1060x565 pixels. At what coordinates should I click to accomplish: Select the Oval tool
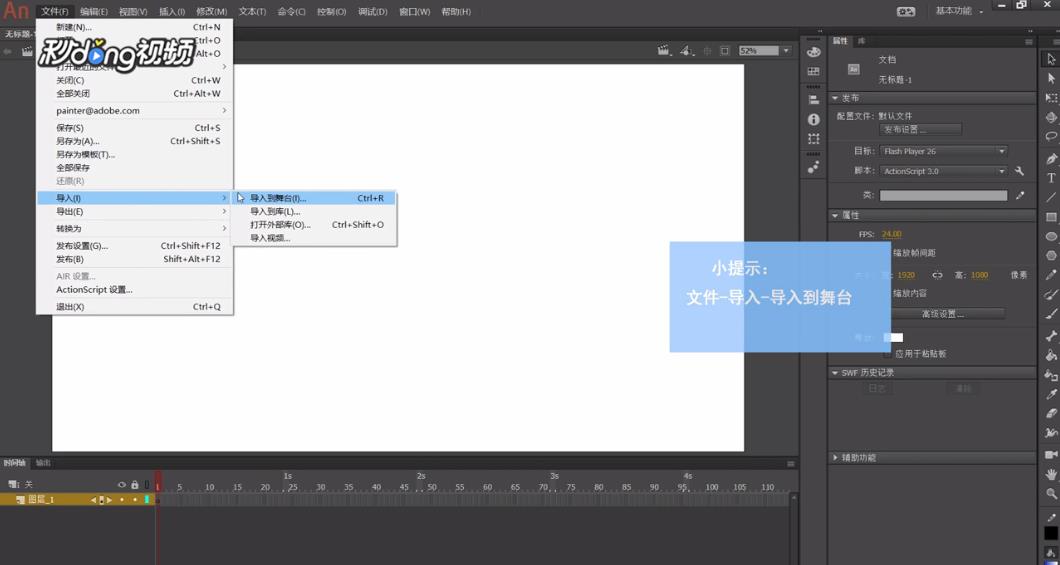click(1051, 237)
